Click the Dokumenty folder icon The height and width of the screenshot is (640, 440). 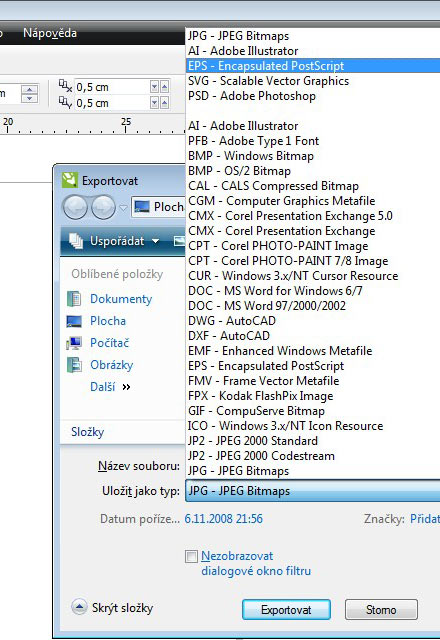coord(74,299)
